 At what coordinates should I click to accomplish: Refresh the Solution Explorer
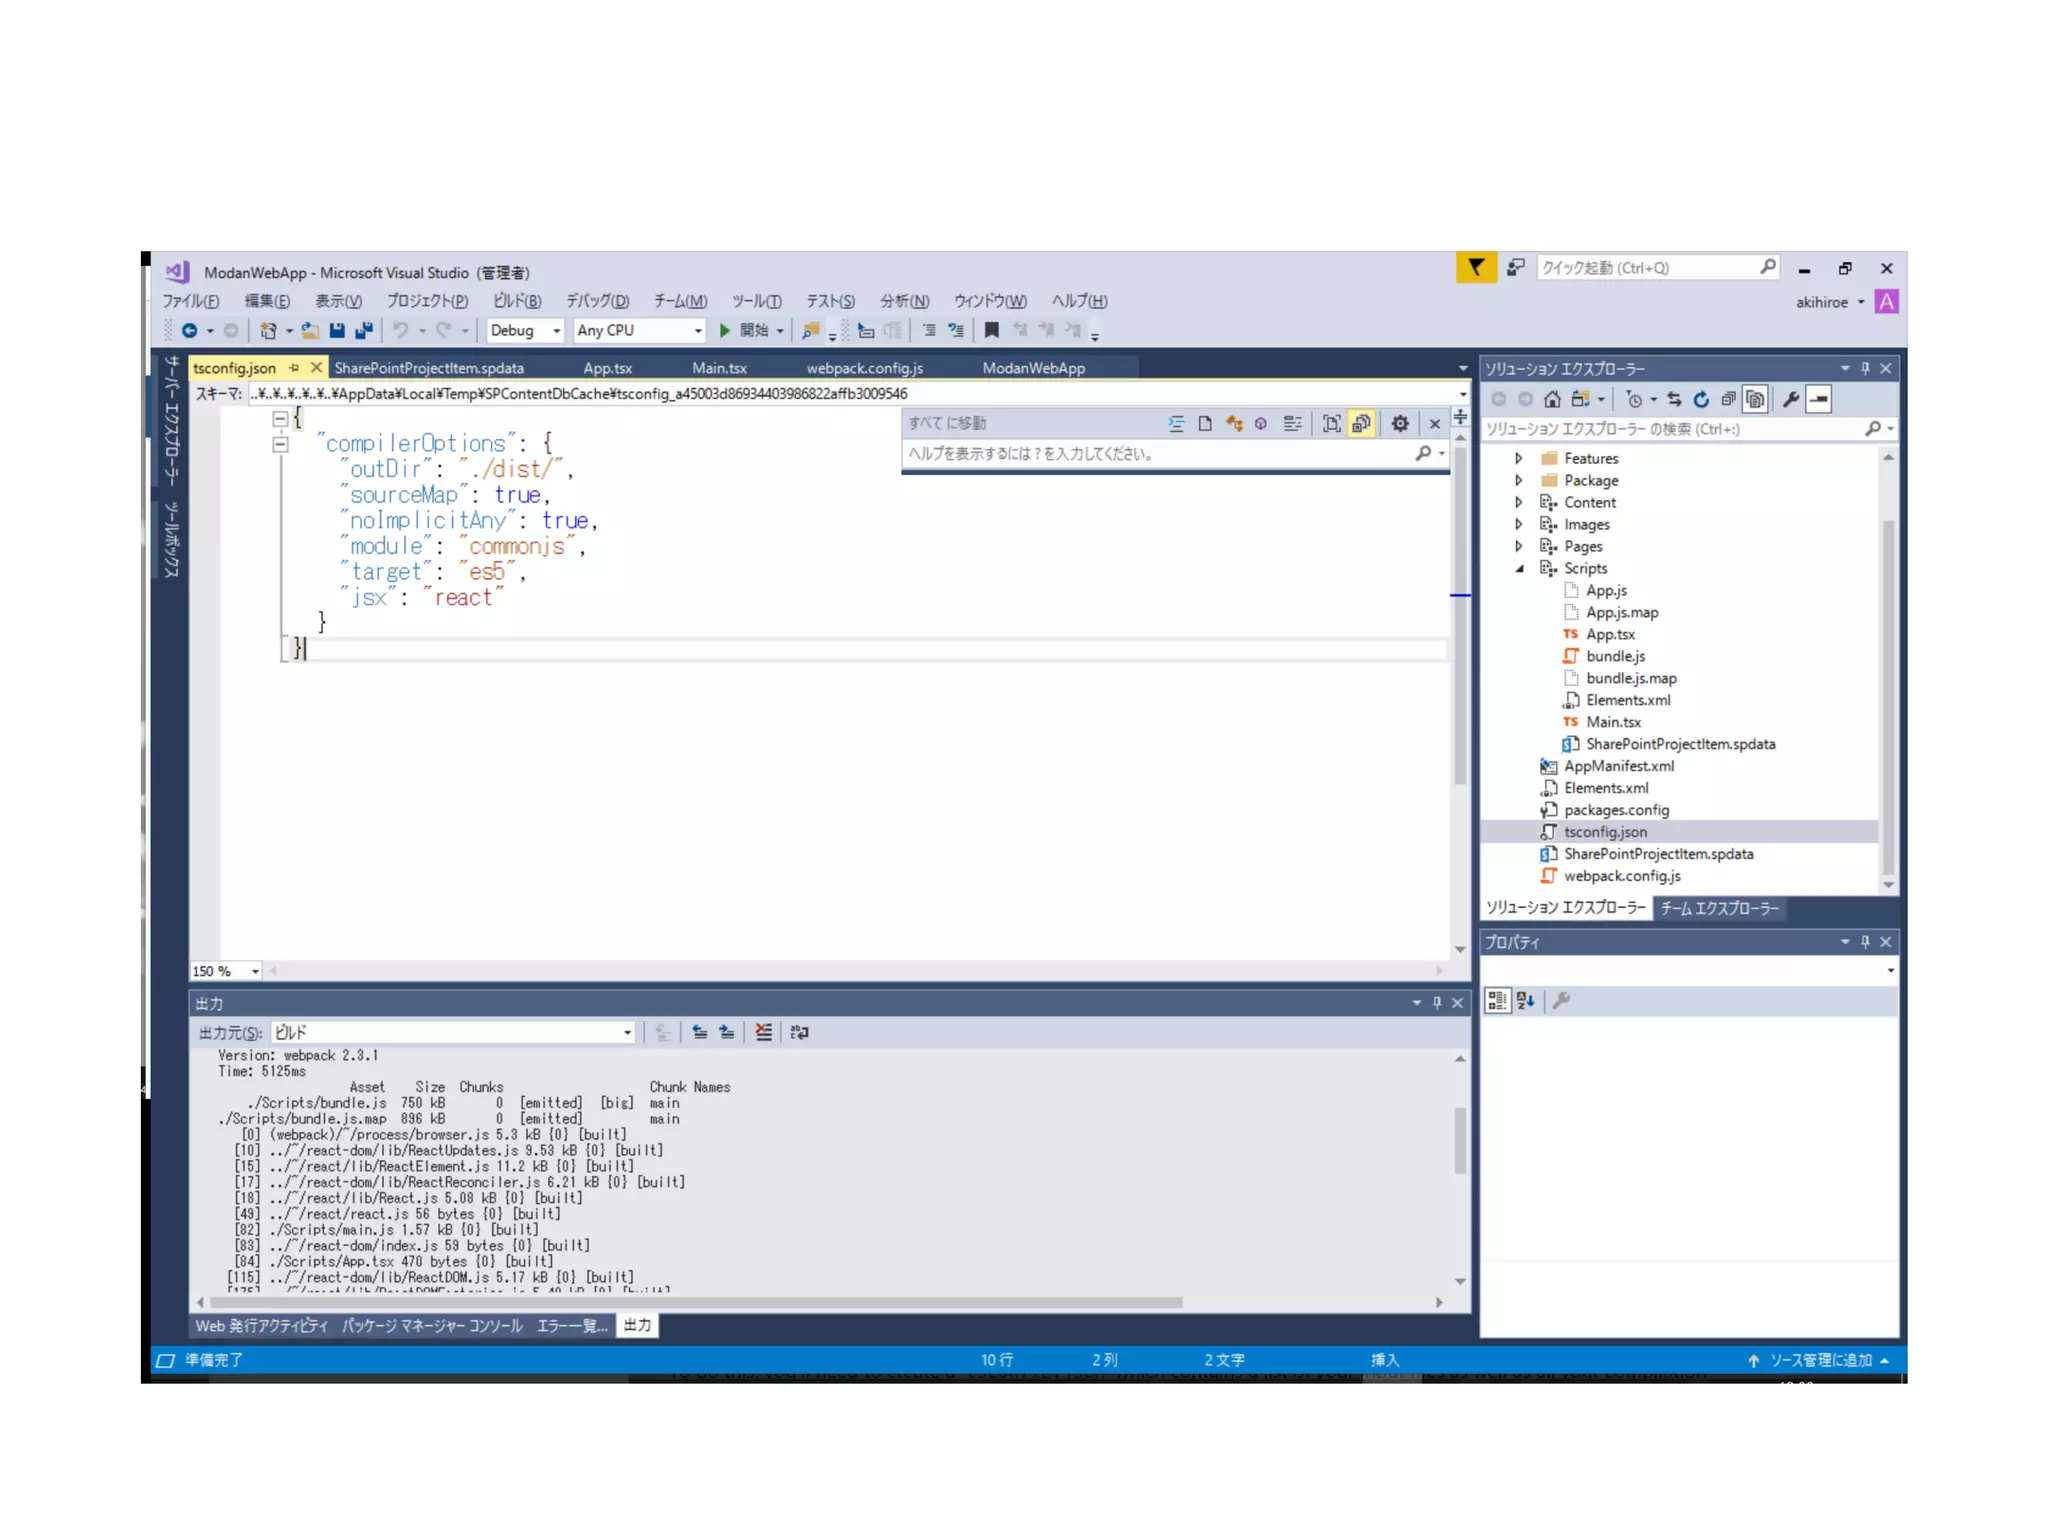tap(1701, 399)
